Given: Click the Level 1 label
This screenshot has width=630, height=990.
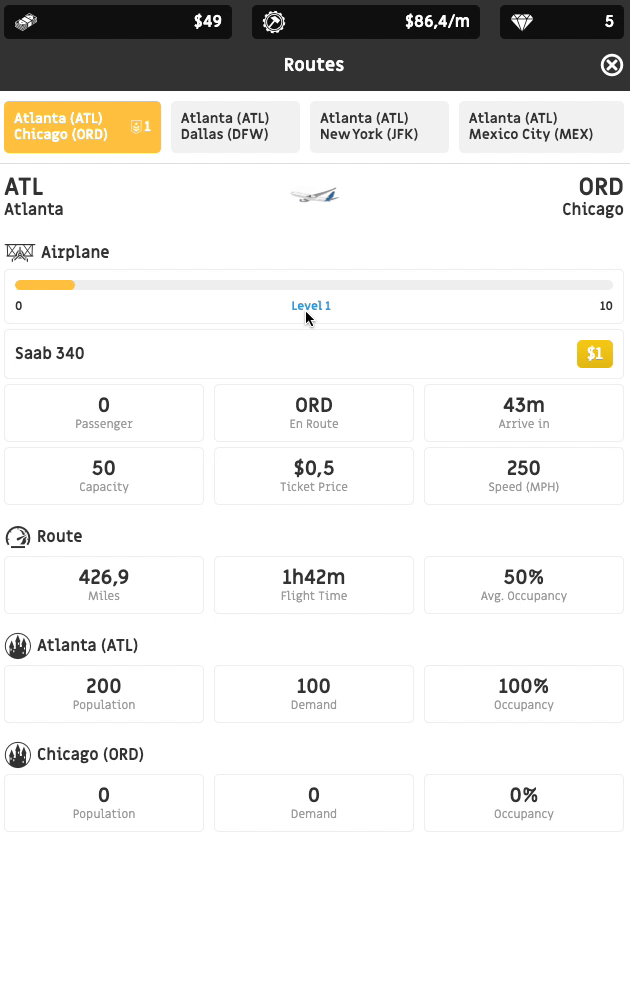Looking at the screenshot, I should pyautogui.click(x=311, y=306).
